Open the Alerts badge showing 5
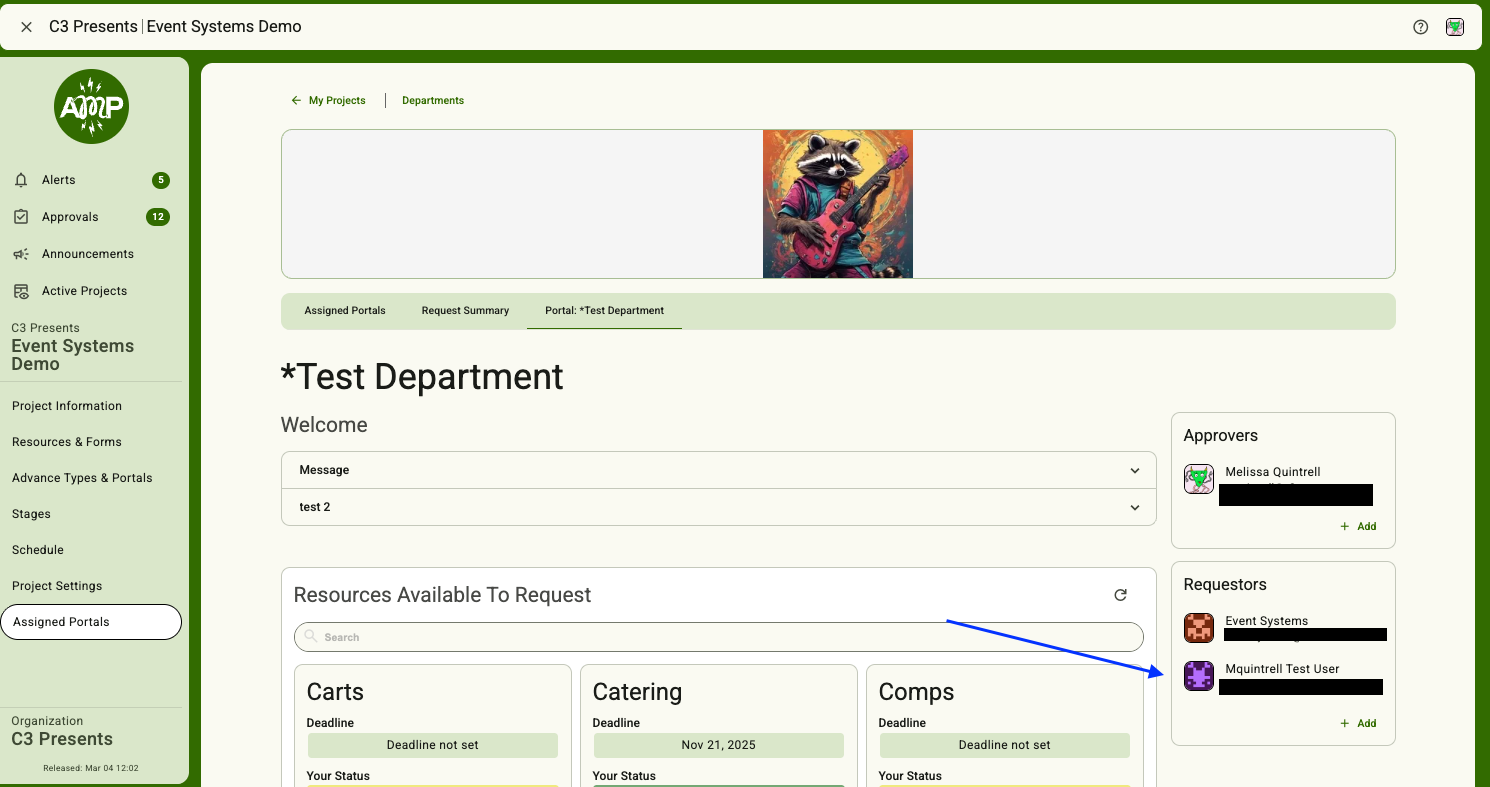Image resolution: width=1490 pixels, height=787 pixels. (161, 180)
